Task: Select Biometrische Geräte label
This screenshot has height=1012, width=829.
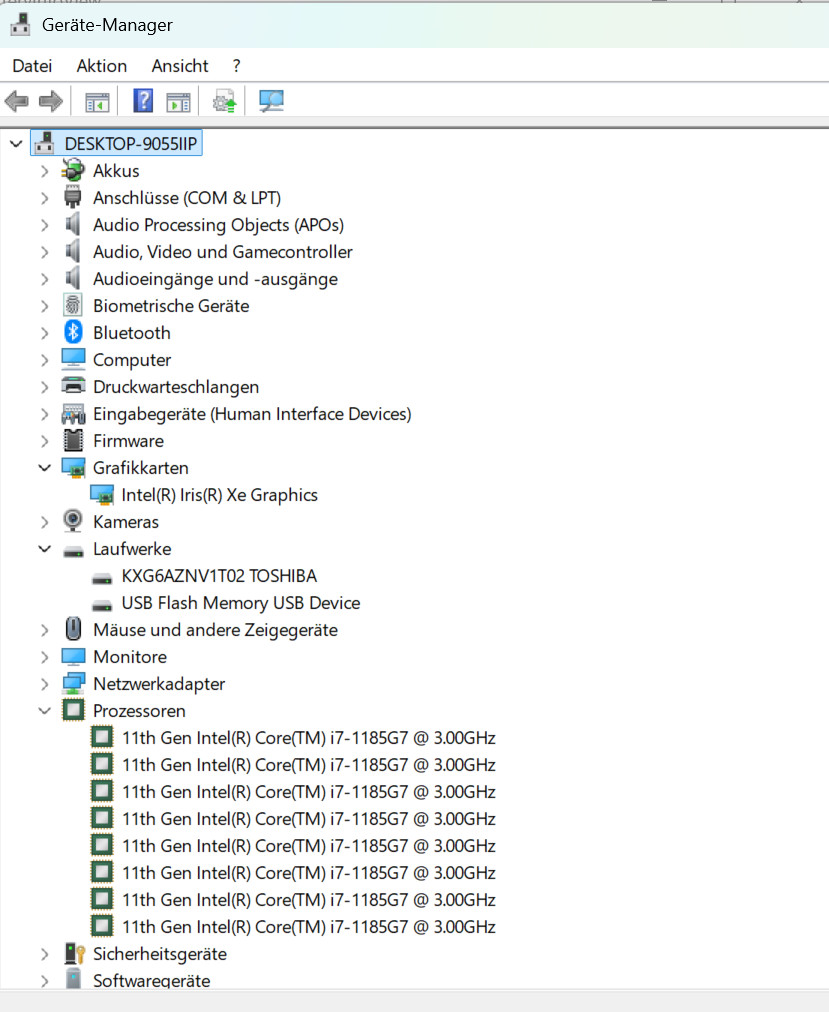Action: (171, 306)
